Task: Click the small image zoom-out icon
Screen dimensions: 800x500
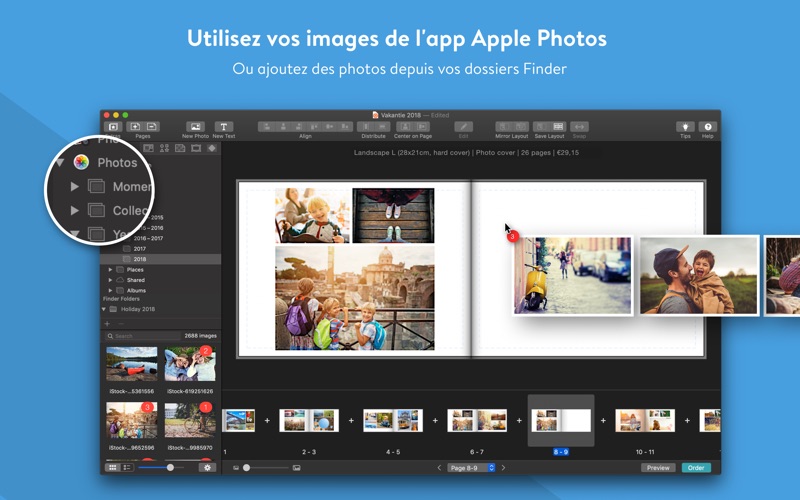Action: pyautogui.click(x=236, y=467)
